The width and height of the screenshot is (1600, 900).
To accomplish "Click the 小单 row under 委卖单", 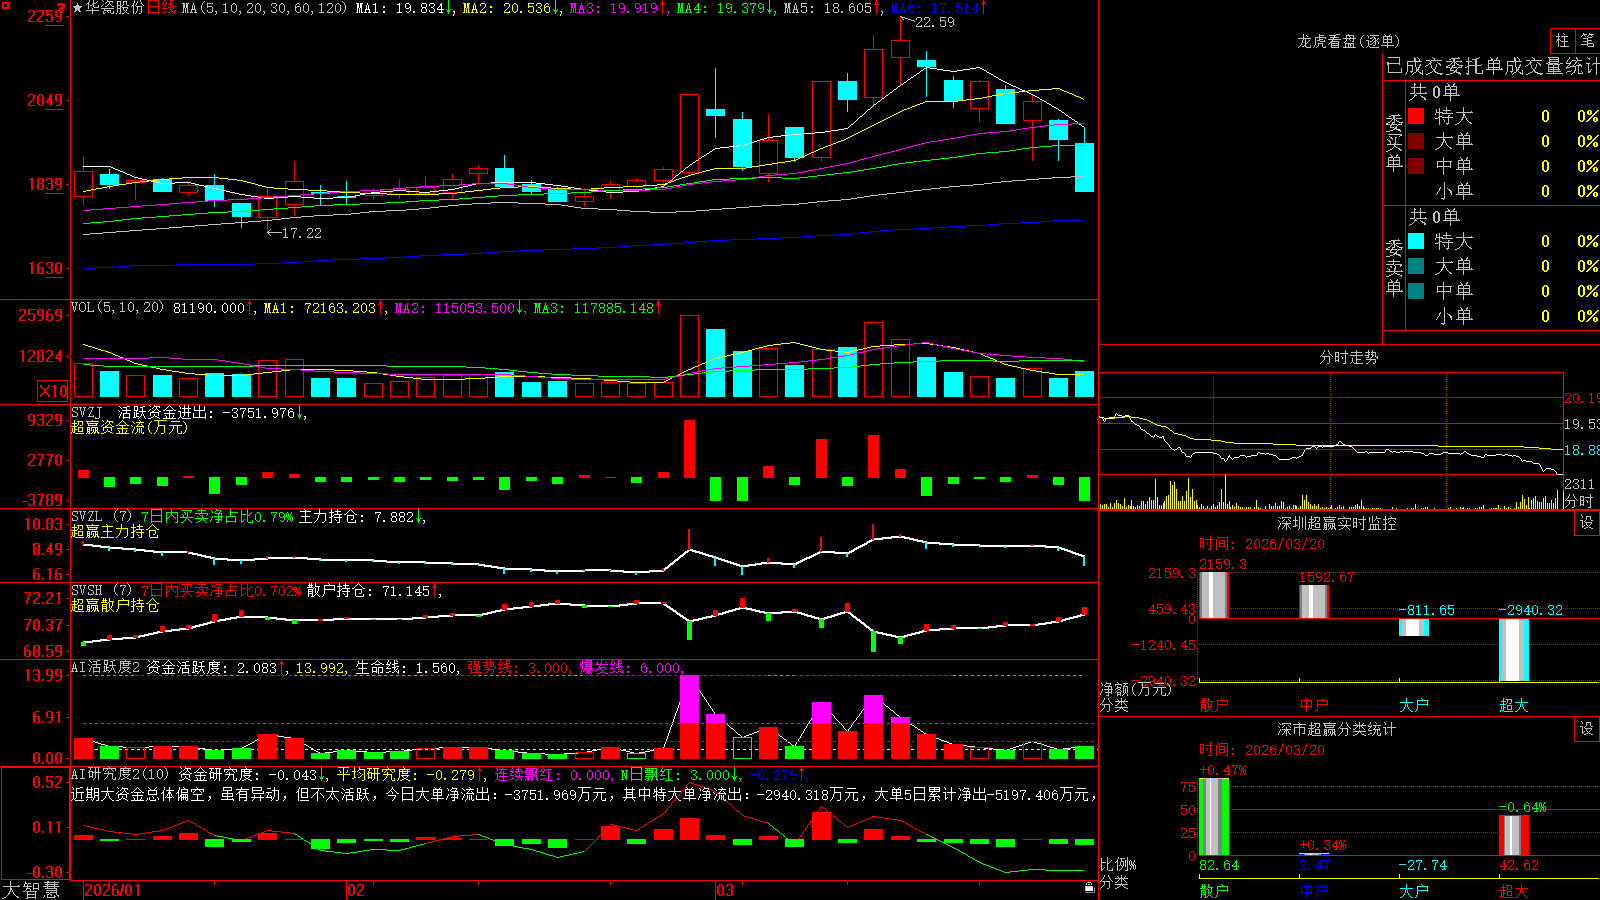I will (x=1503, y=315).
